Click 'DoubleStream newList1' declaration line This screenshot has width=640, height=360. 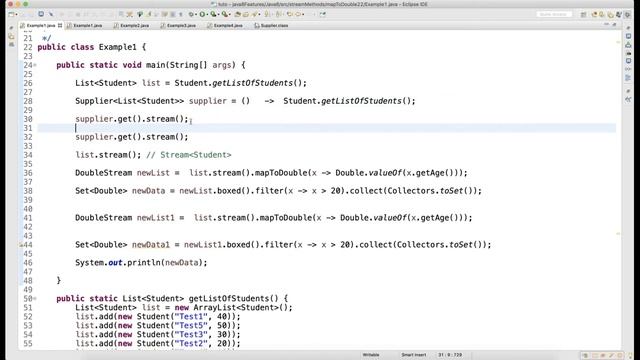click(x=273, y=218)
